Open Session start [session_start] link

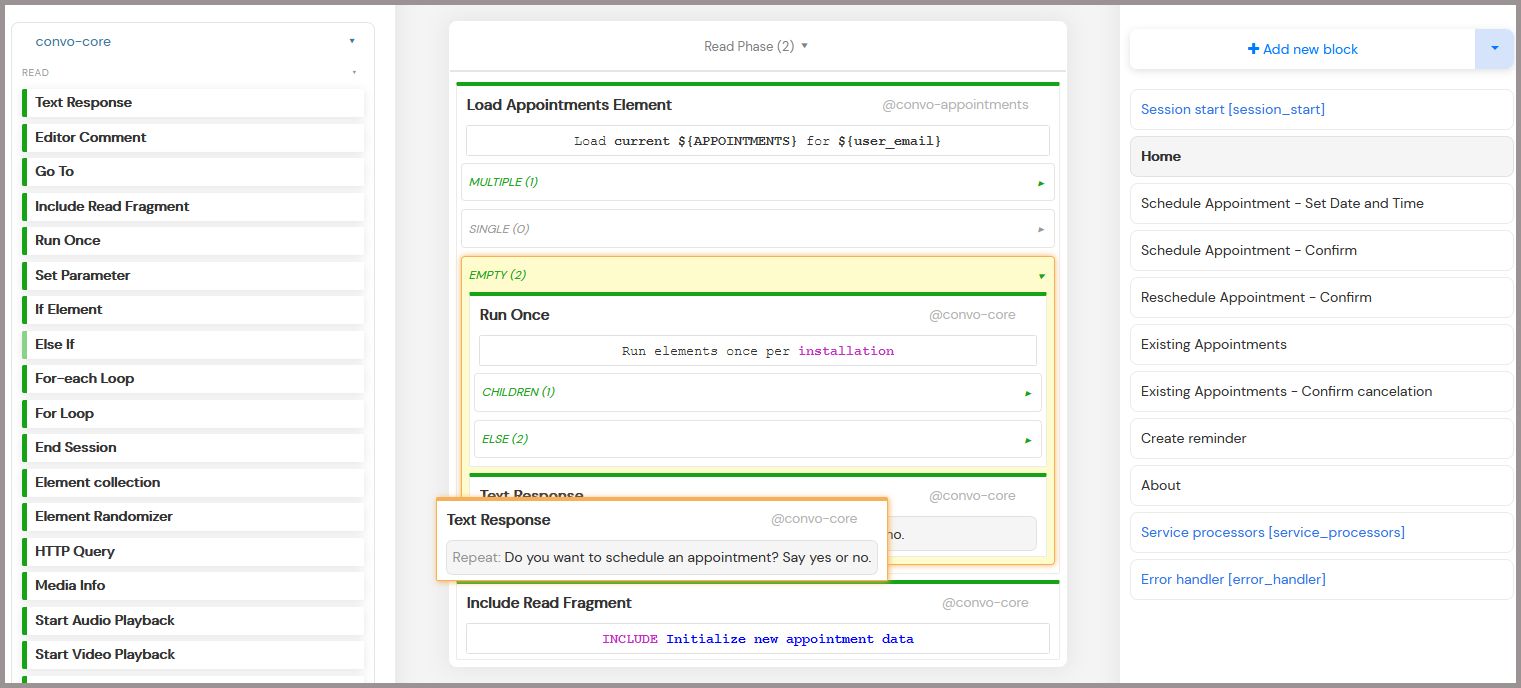click(x=1232, y=109)
